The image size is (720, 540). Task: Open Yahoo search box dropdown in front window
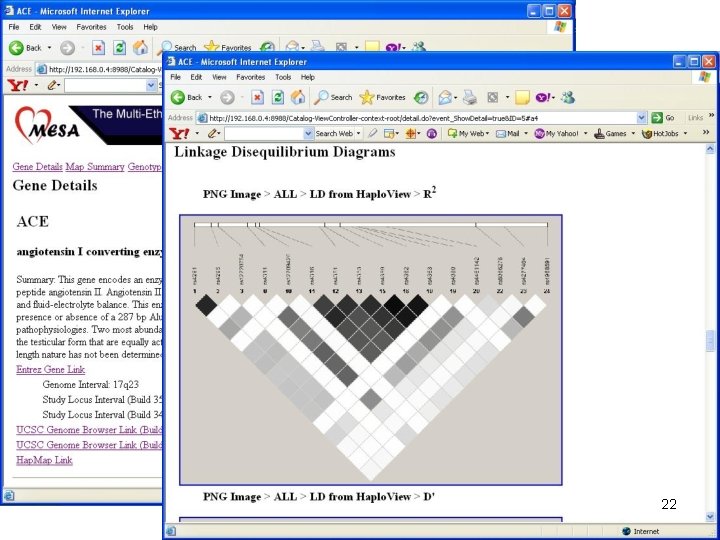click(x=308, y=134)
